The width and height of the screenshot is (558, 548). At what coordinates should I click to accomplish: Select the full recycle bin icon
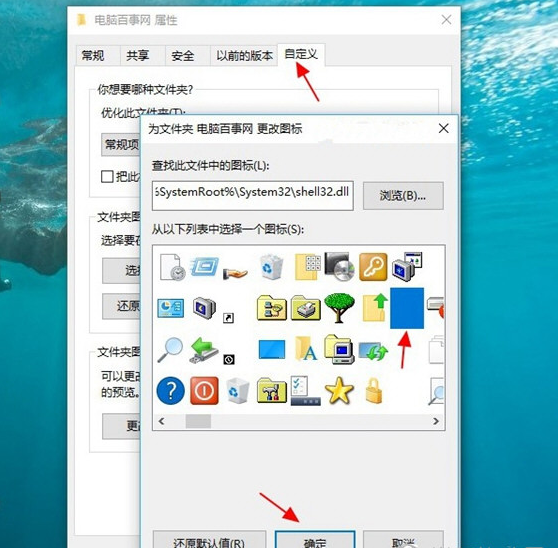point(271,266)
